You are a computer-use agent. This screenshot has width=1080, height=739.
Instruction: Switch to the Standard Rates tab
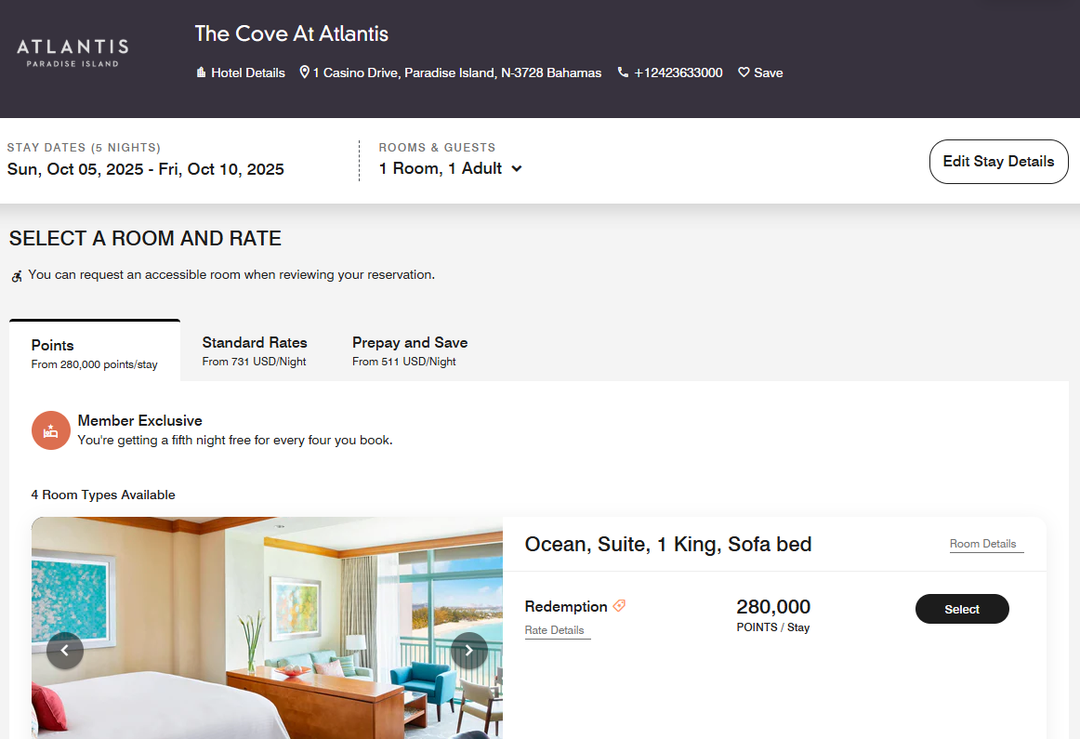[254, 350]
